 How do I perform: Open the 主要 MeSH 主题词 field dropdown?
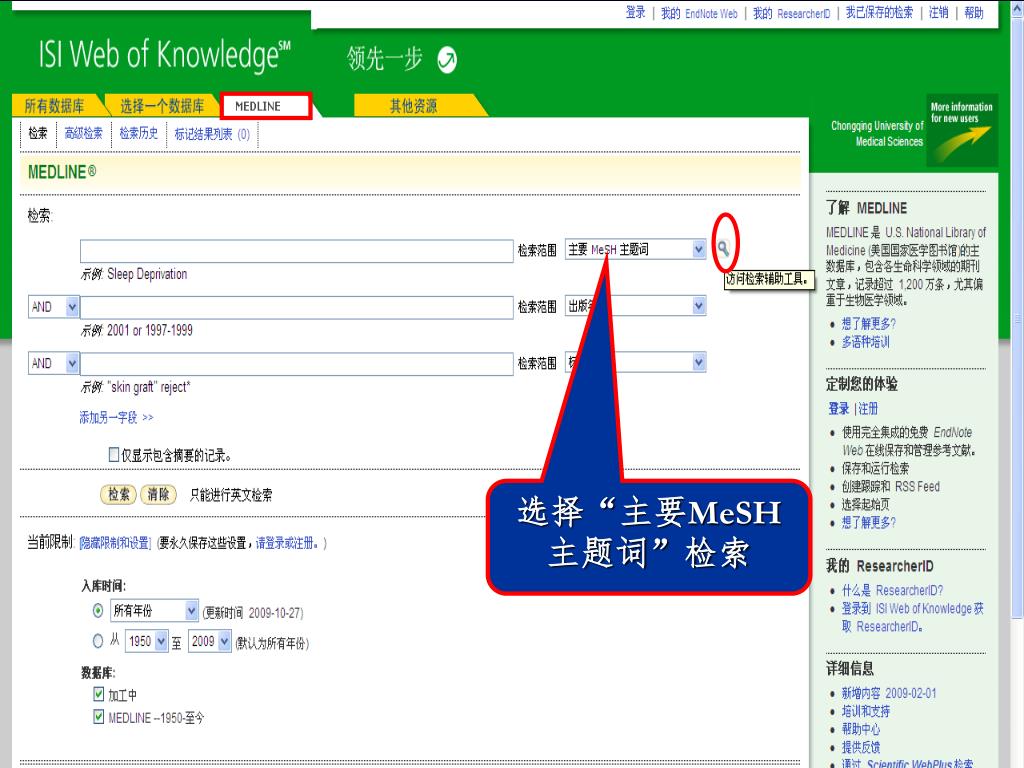(635, 249)
